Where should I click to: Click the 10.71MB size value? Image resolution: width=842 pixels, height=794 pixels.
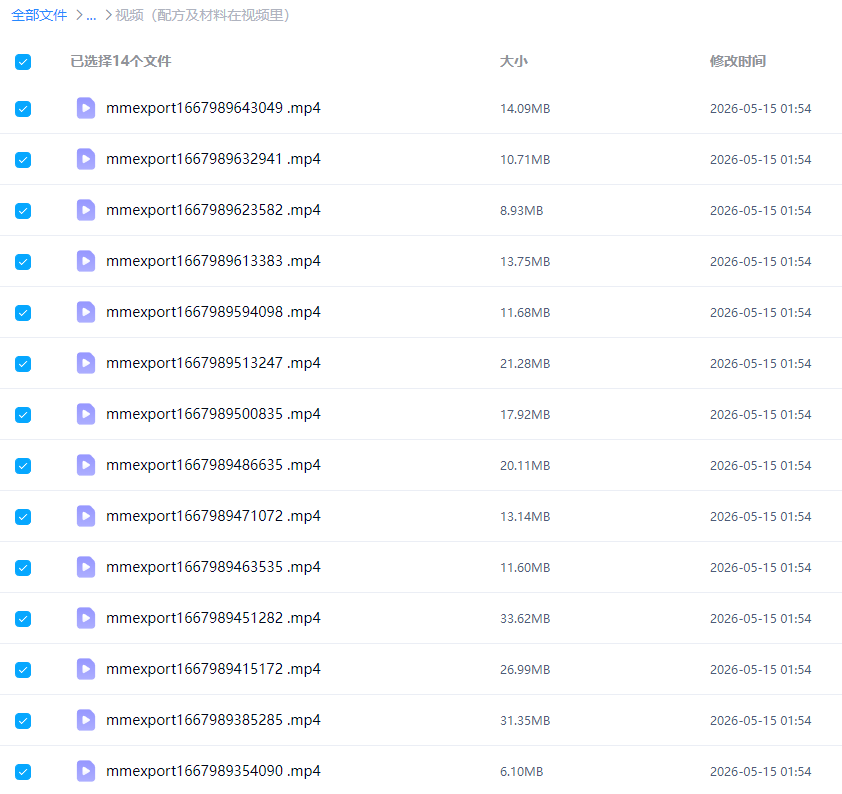(525, 159)
